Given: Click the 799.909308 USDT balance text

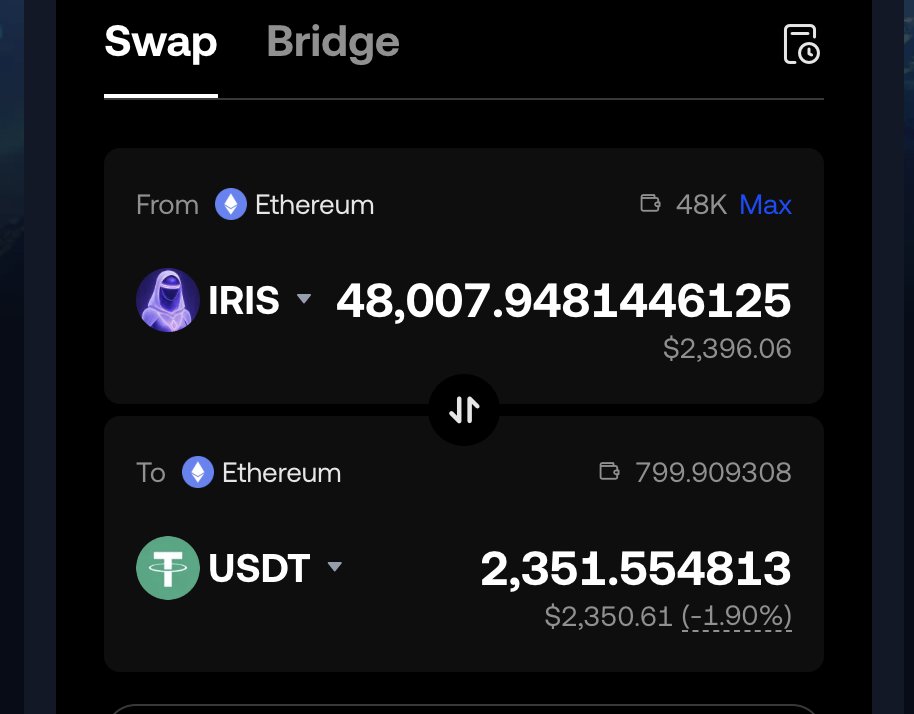Looking at the screenshot, I should pos(713,472).
